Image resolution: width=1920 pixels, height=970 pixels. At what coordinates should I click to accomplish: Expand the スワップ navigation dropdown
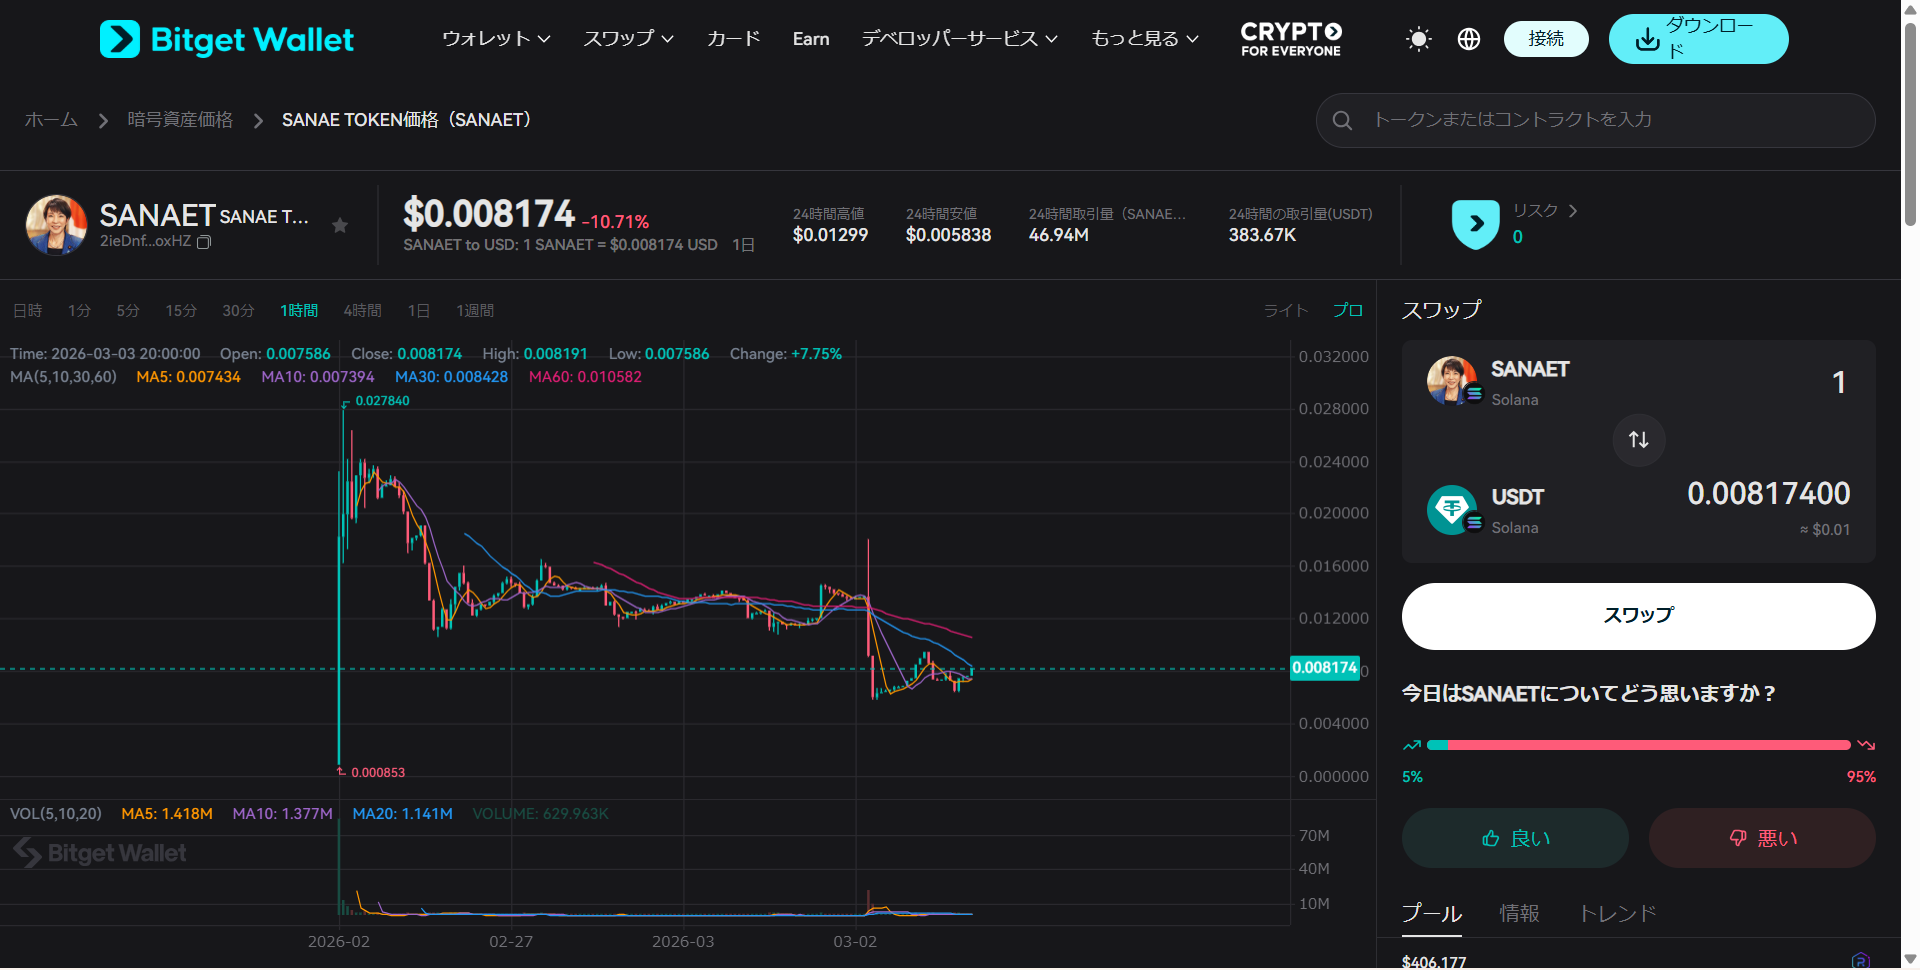tap(628, 39)
